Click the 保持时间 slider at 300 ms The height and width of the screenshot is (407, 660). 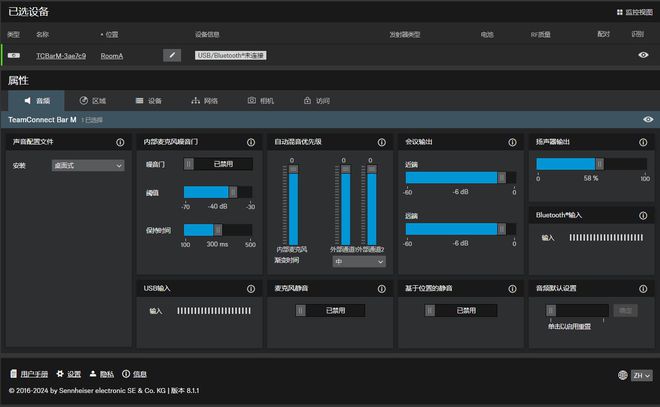218,230
